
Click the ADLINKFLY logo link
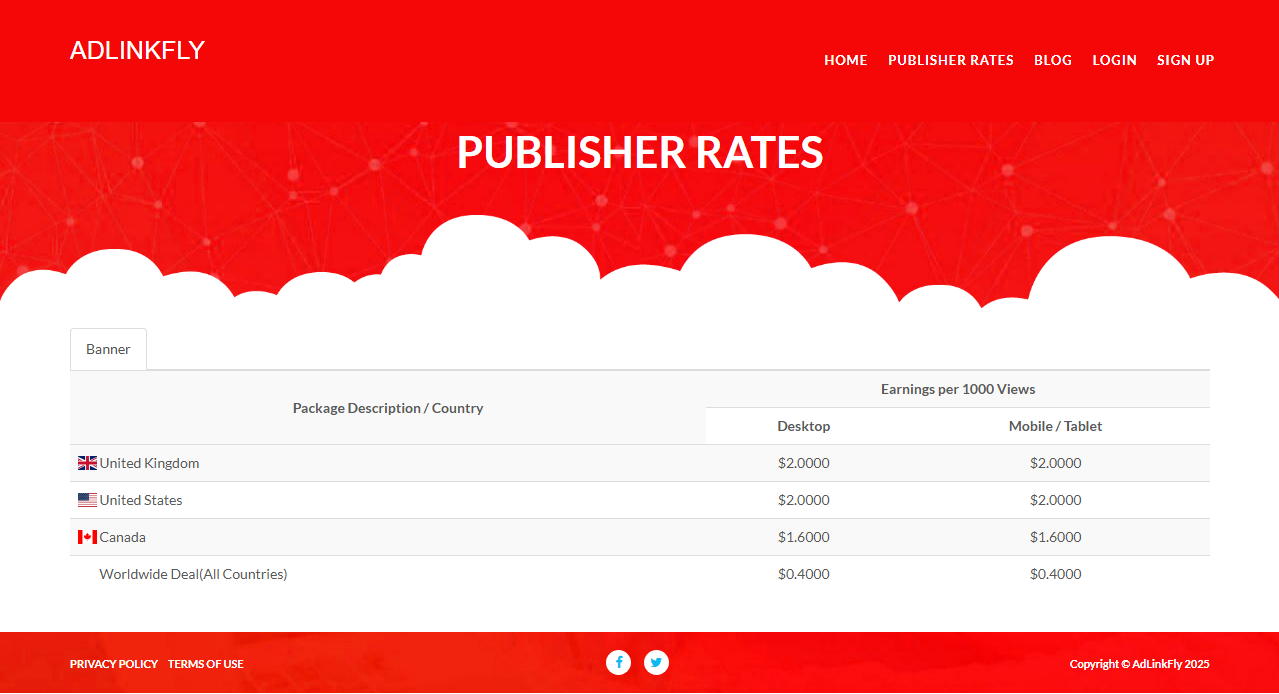[137, 50]
